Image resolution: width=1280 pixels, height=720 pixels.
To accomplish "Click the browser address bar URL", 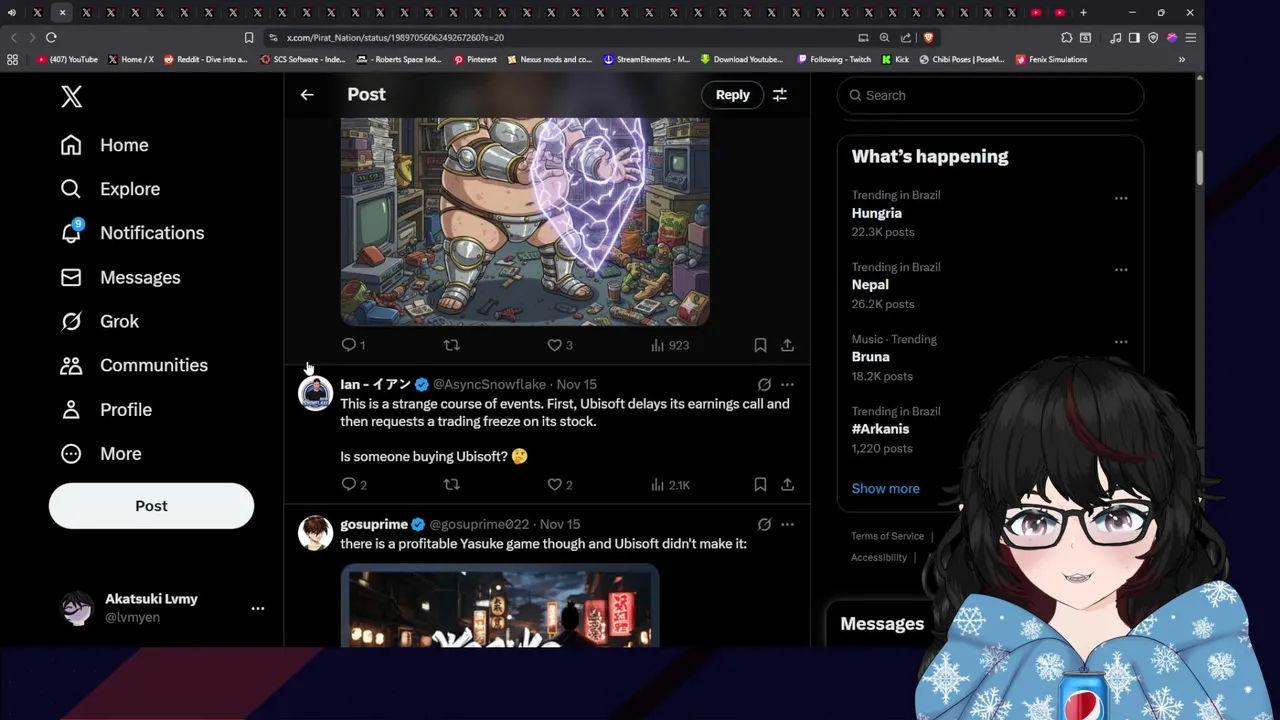I will (395, 38).
